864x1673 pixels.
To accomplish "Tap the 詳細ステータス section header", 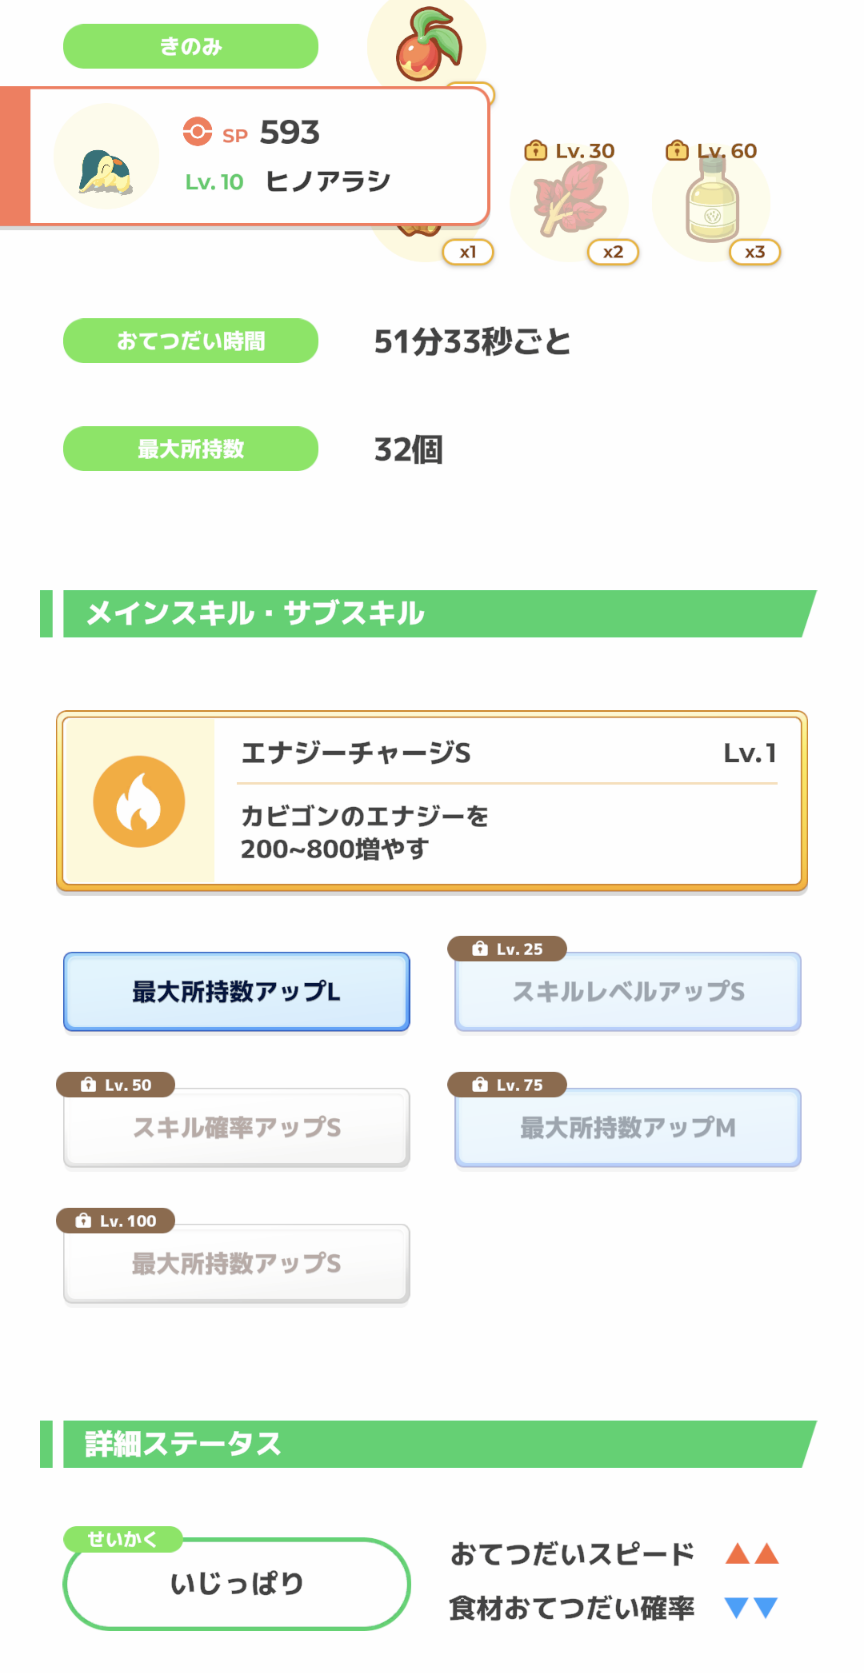I will 428,1444.
